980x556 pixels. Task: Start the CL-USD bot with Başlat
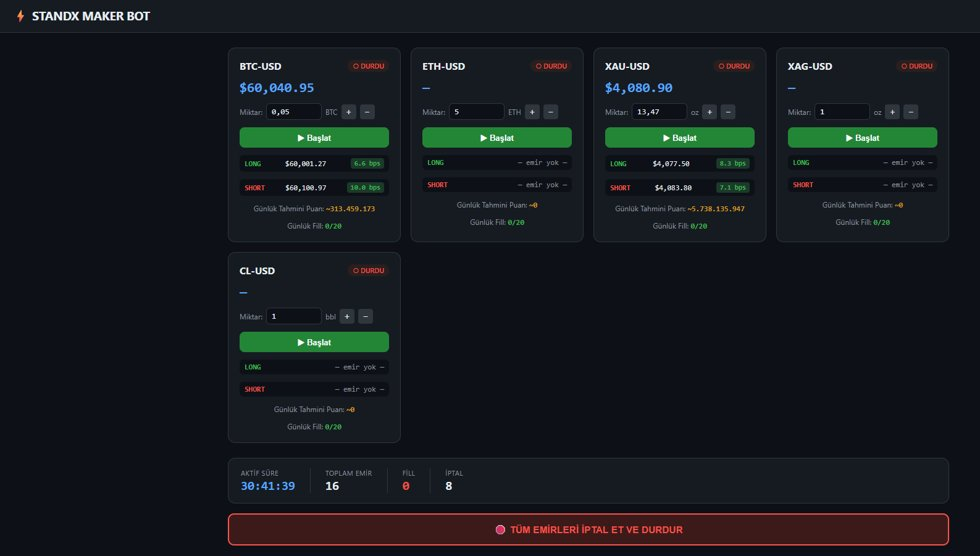314,342
